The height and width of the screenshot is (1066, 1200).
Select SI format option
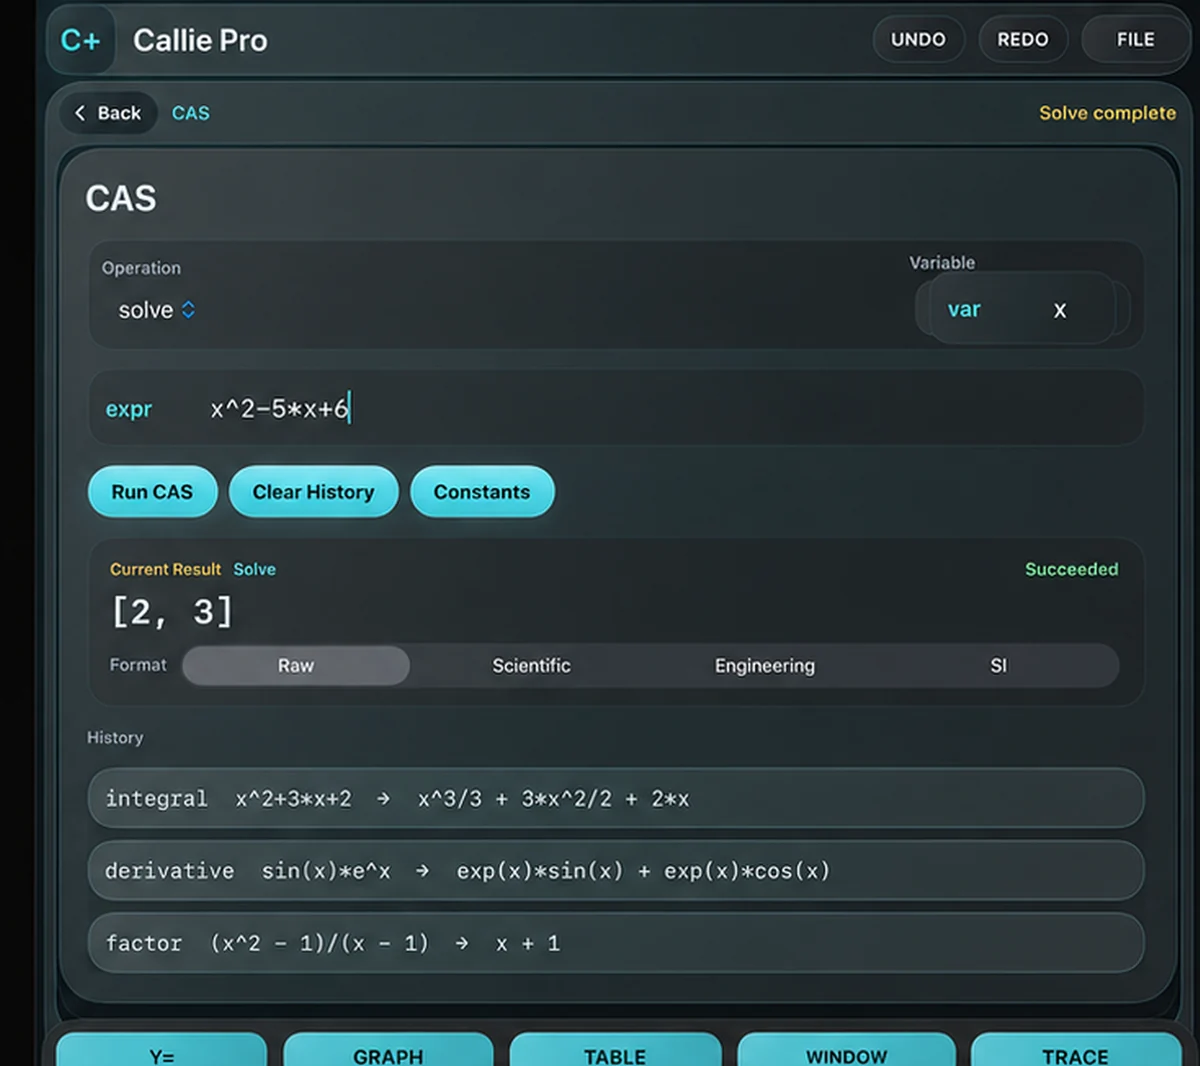point(998,666)
